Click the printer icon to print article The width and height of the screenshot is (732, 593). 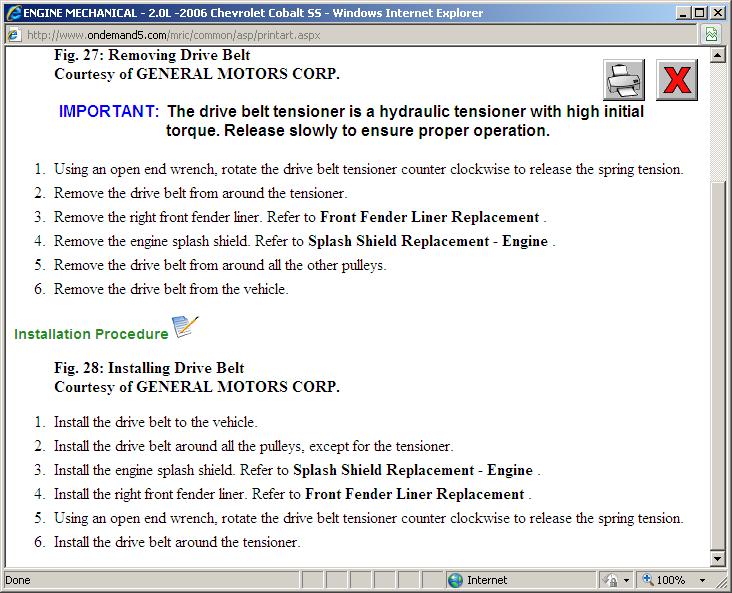click(x=624, y=80)
